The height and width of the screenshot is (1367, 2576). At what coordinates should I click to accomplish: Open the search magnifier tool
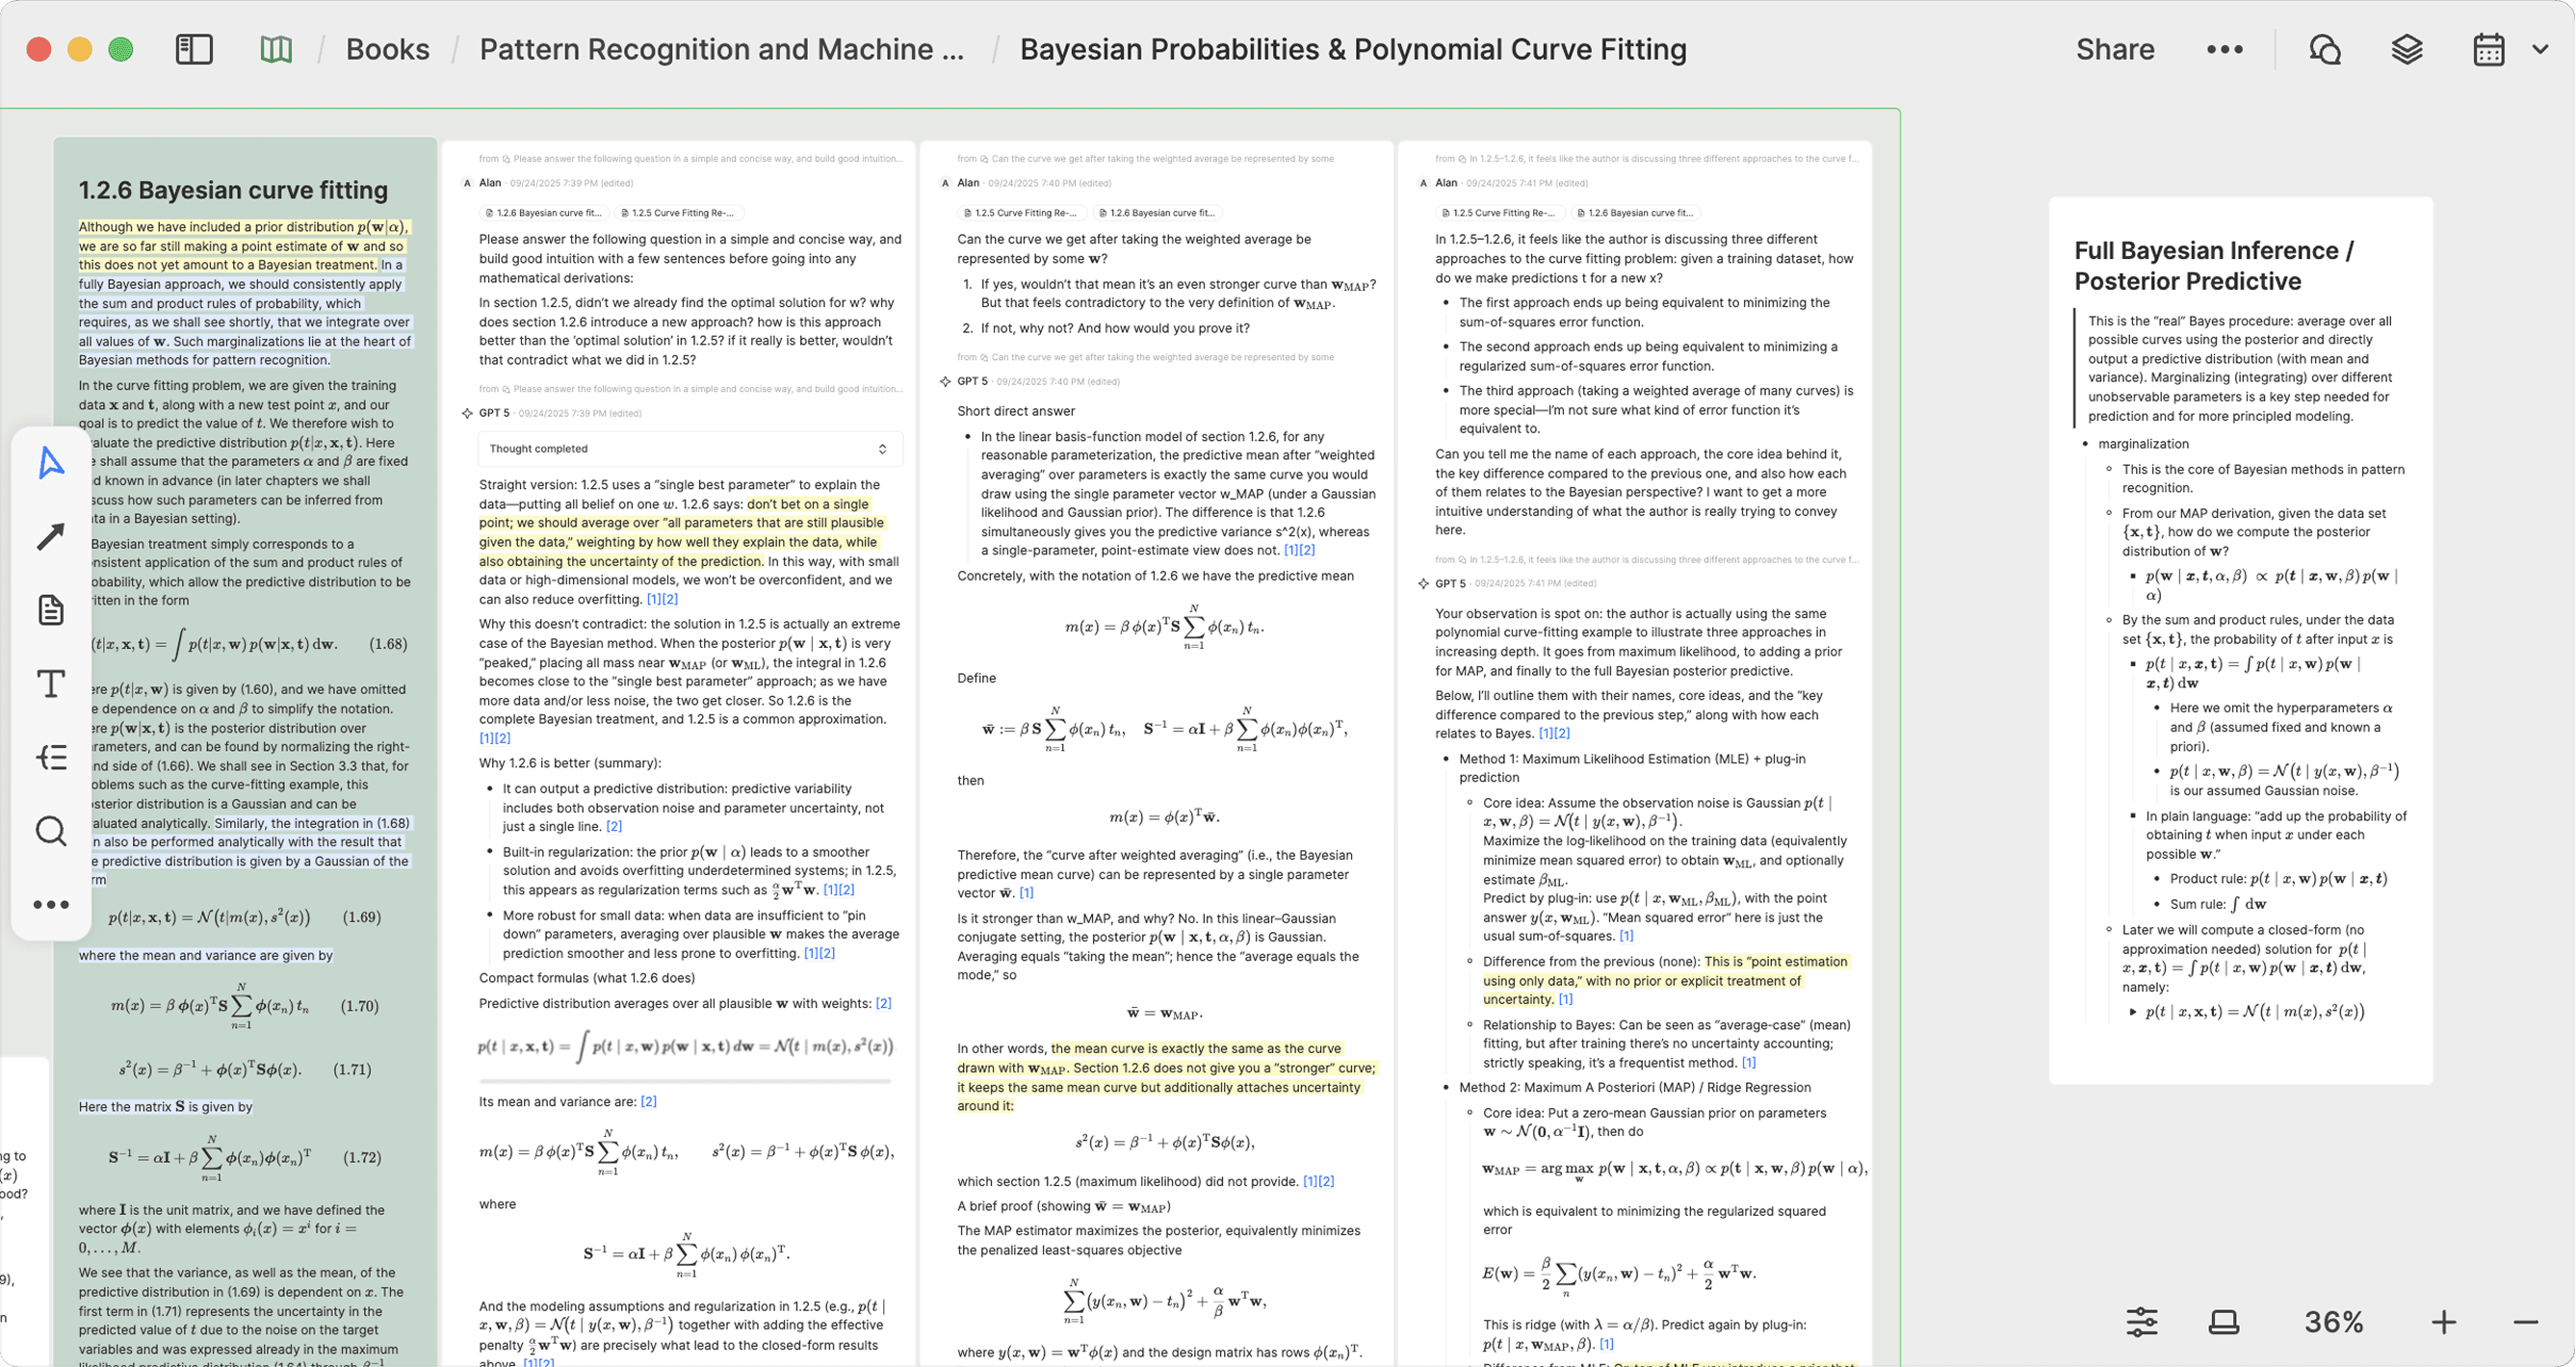pyautogui.click(x=51, y=831)
